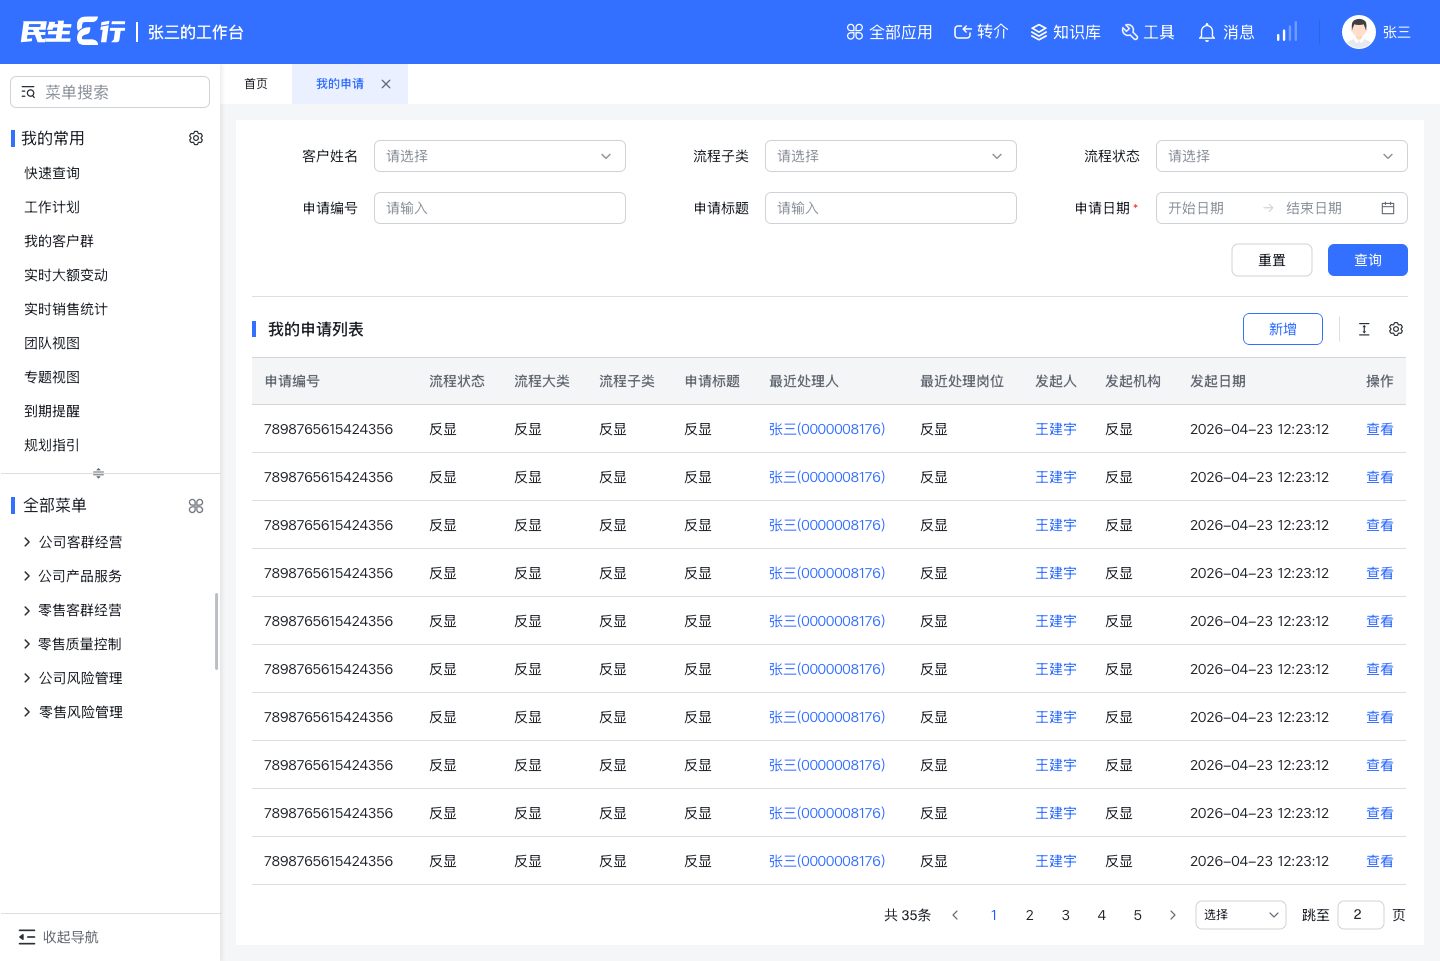Open the 知识库 knowledge base
The height and width of the screenshot is (961, 1440).
click(x=1065, y=32)
